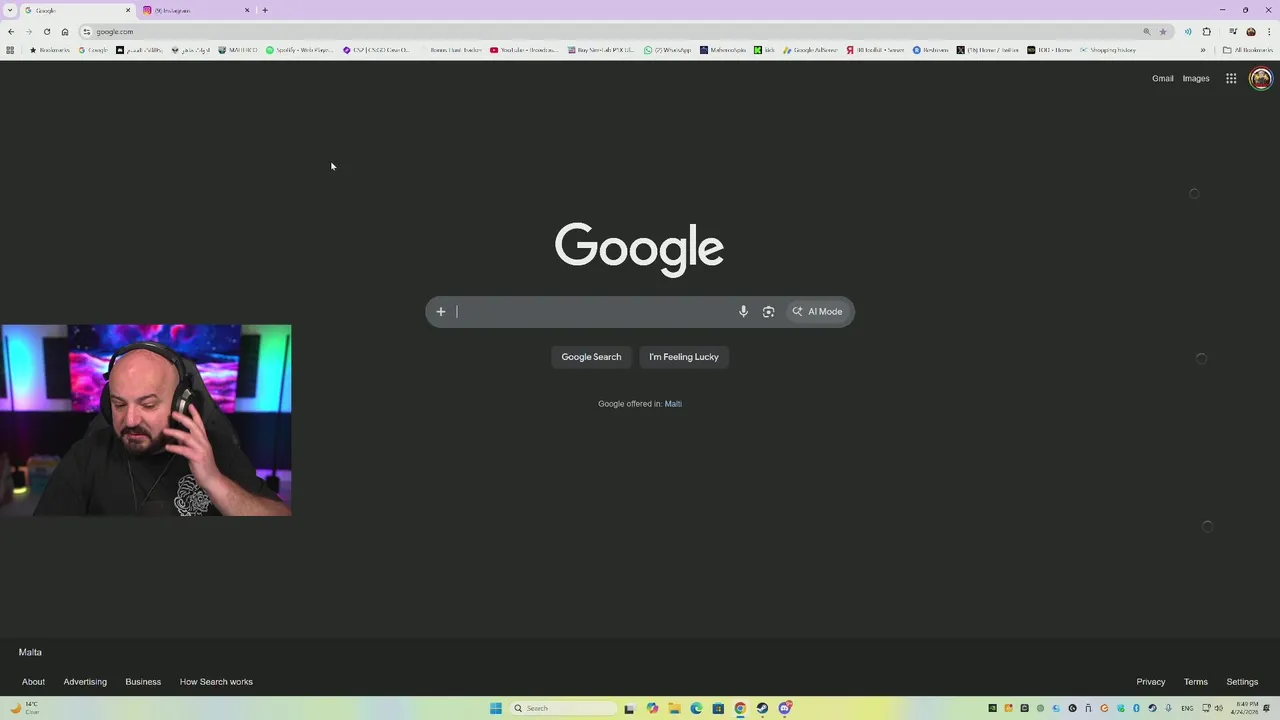Screen dimensions: 1280x720
Task: Open the Copilot icon in the taskbar
Action: click(652, 708)
